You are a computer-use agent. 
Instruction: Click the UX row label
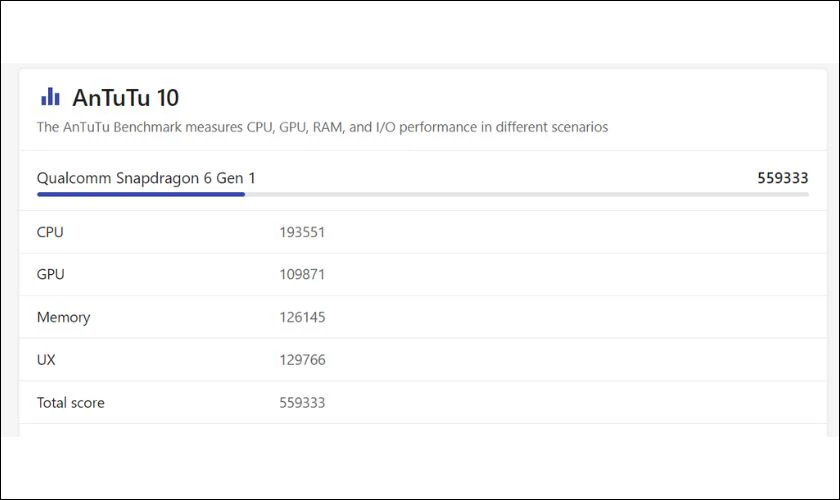46,360
